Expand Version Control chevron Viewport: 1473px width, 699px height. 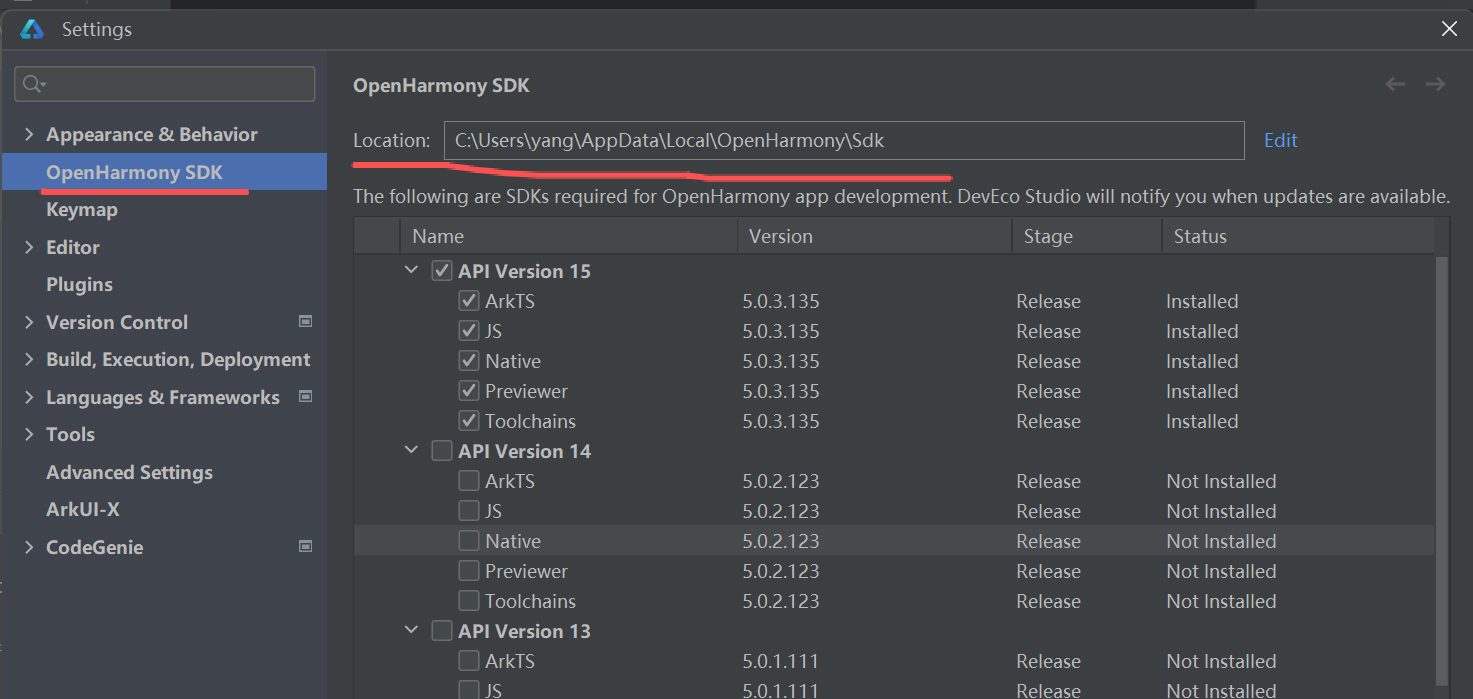[x=29, y=322]
